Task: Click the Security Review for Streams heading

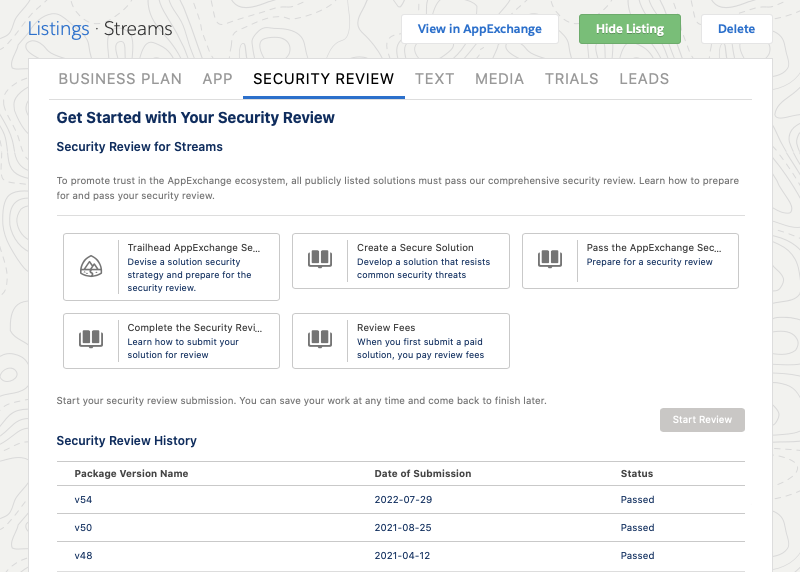Action: tap(139, 147)
